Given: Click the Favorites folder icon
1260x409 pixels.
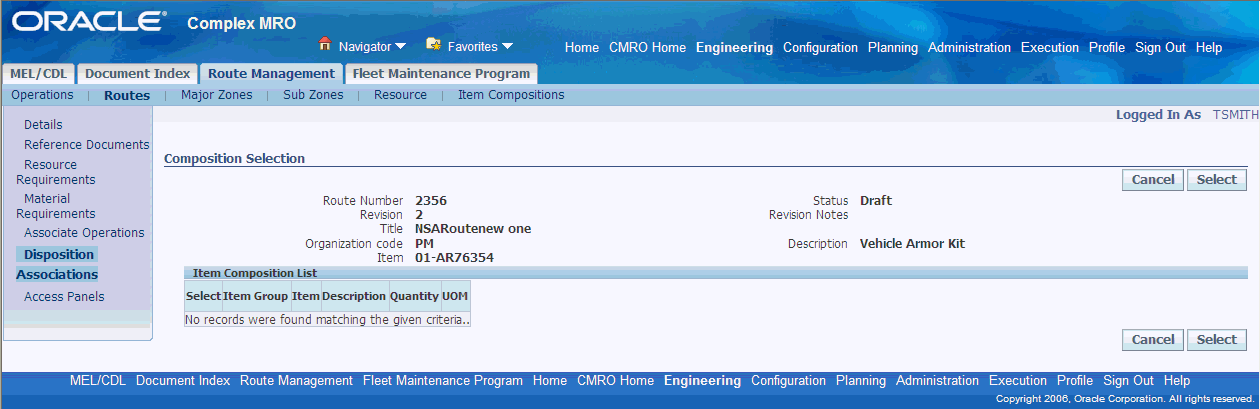Looking at the screenshot, I should [x=433, y=45].
